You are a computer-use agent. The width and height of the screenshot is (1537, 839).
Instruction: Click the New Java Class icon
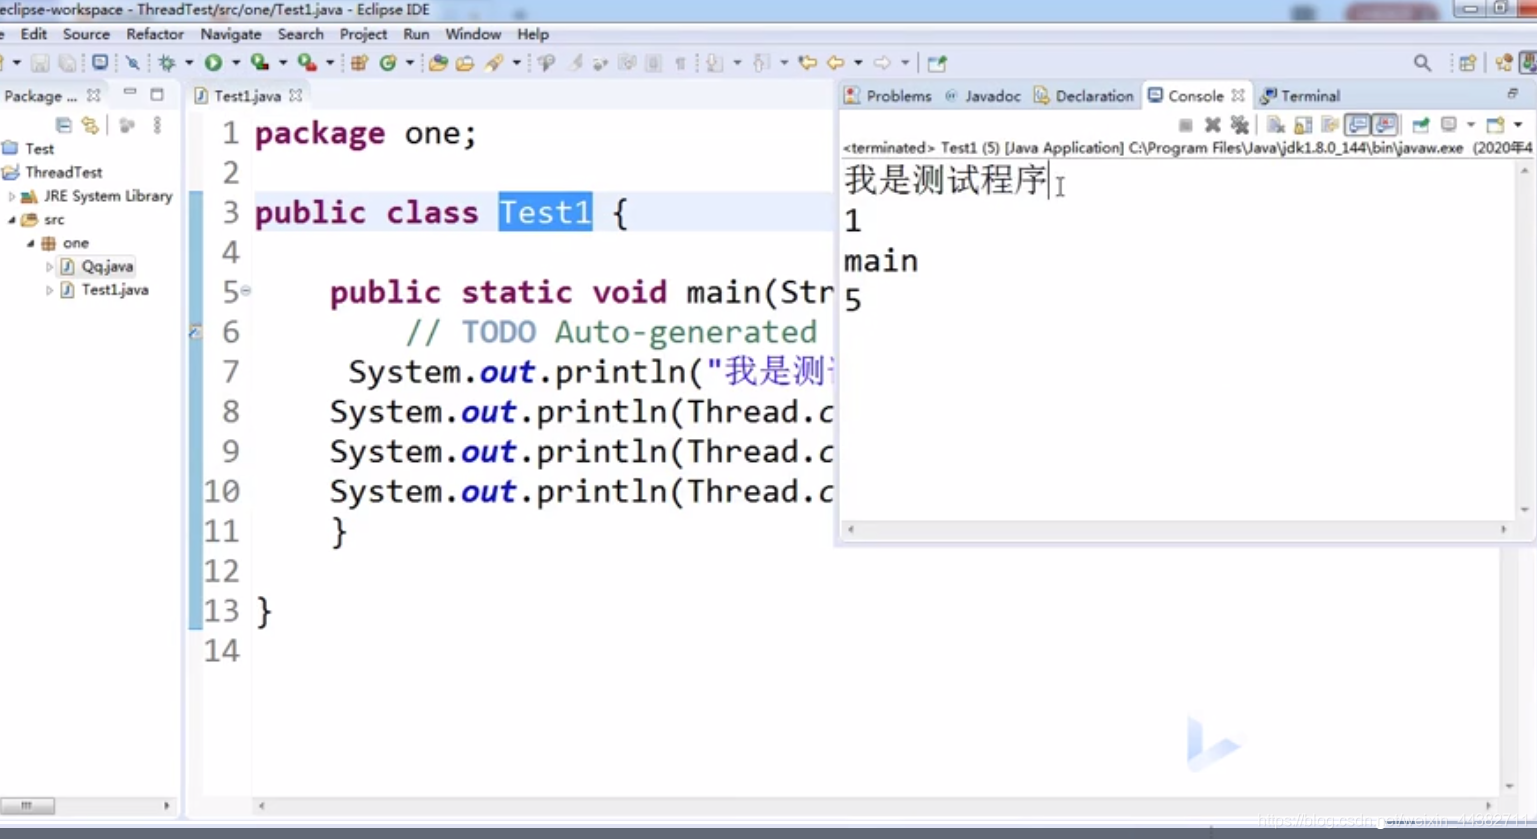click(388, 63)
